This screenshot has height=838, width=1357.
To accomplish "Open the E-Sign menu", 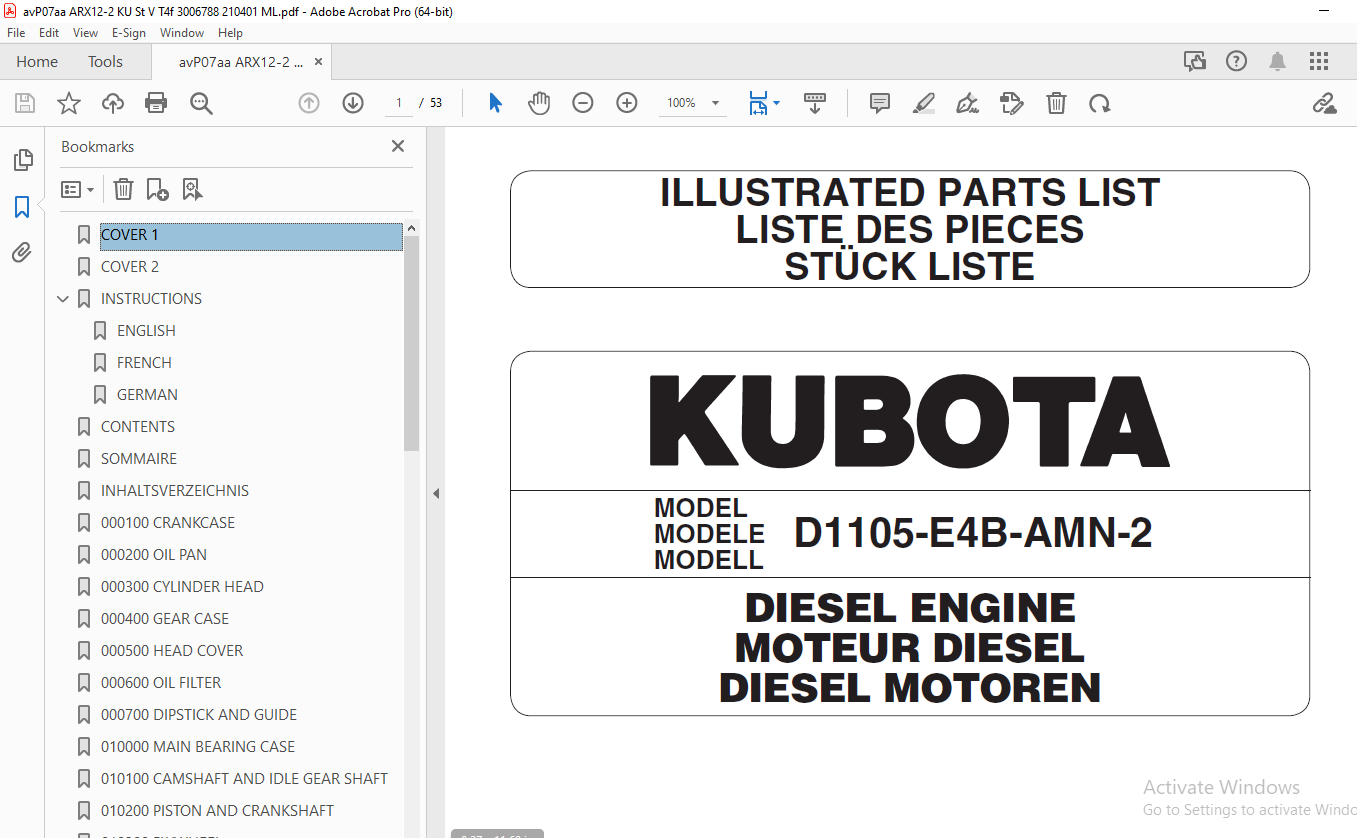I will point(129,33).
